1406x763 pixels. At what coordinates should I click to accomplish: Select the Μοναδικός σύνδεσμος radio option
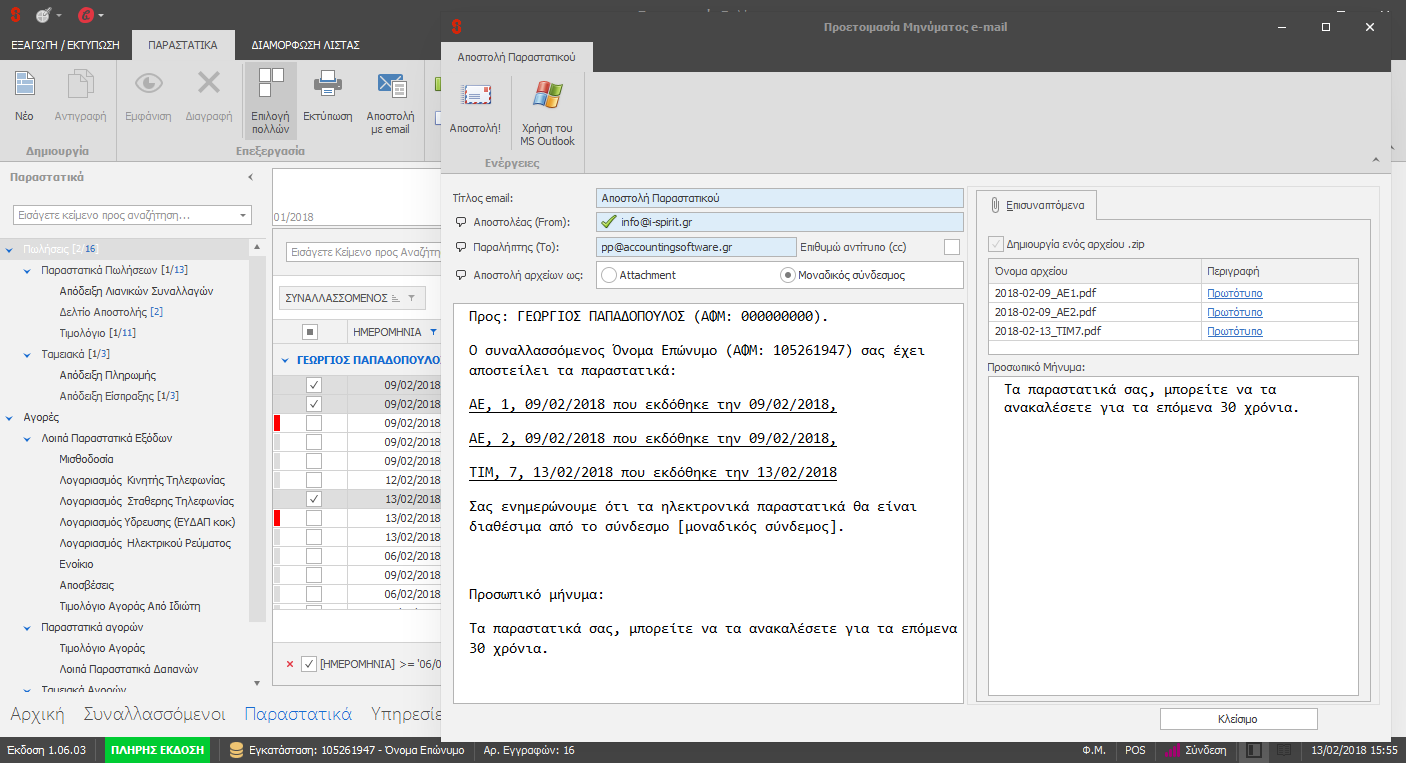pos(788,275)
